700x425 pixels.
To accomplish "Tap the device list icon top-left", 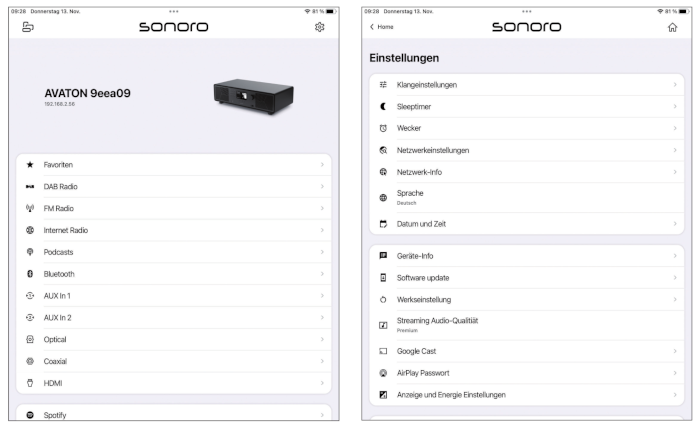I will pos(28,27).
